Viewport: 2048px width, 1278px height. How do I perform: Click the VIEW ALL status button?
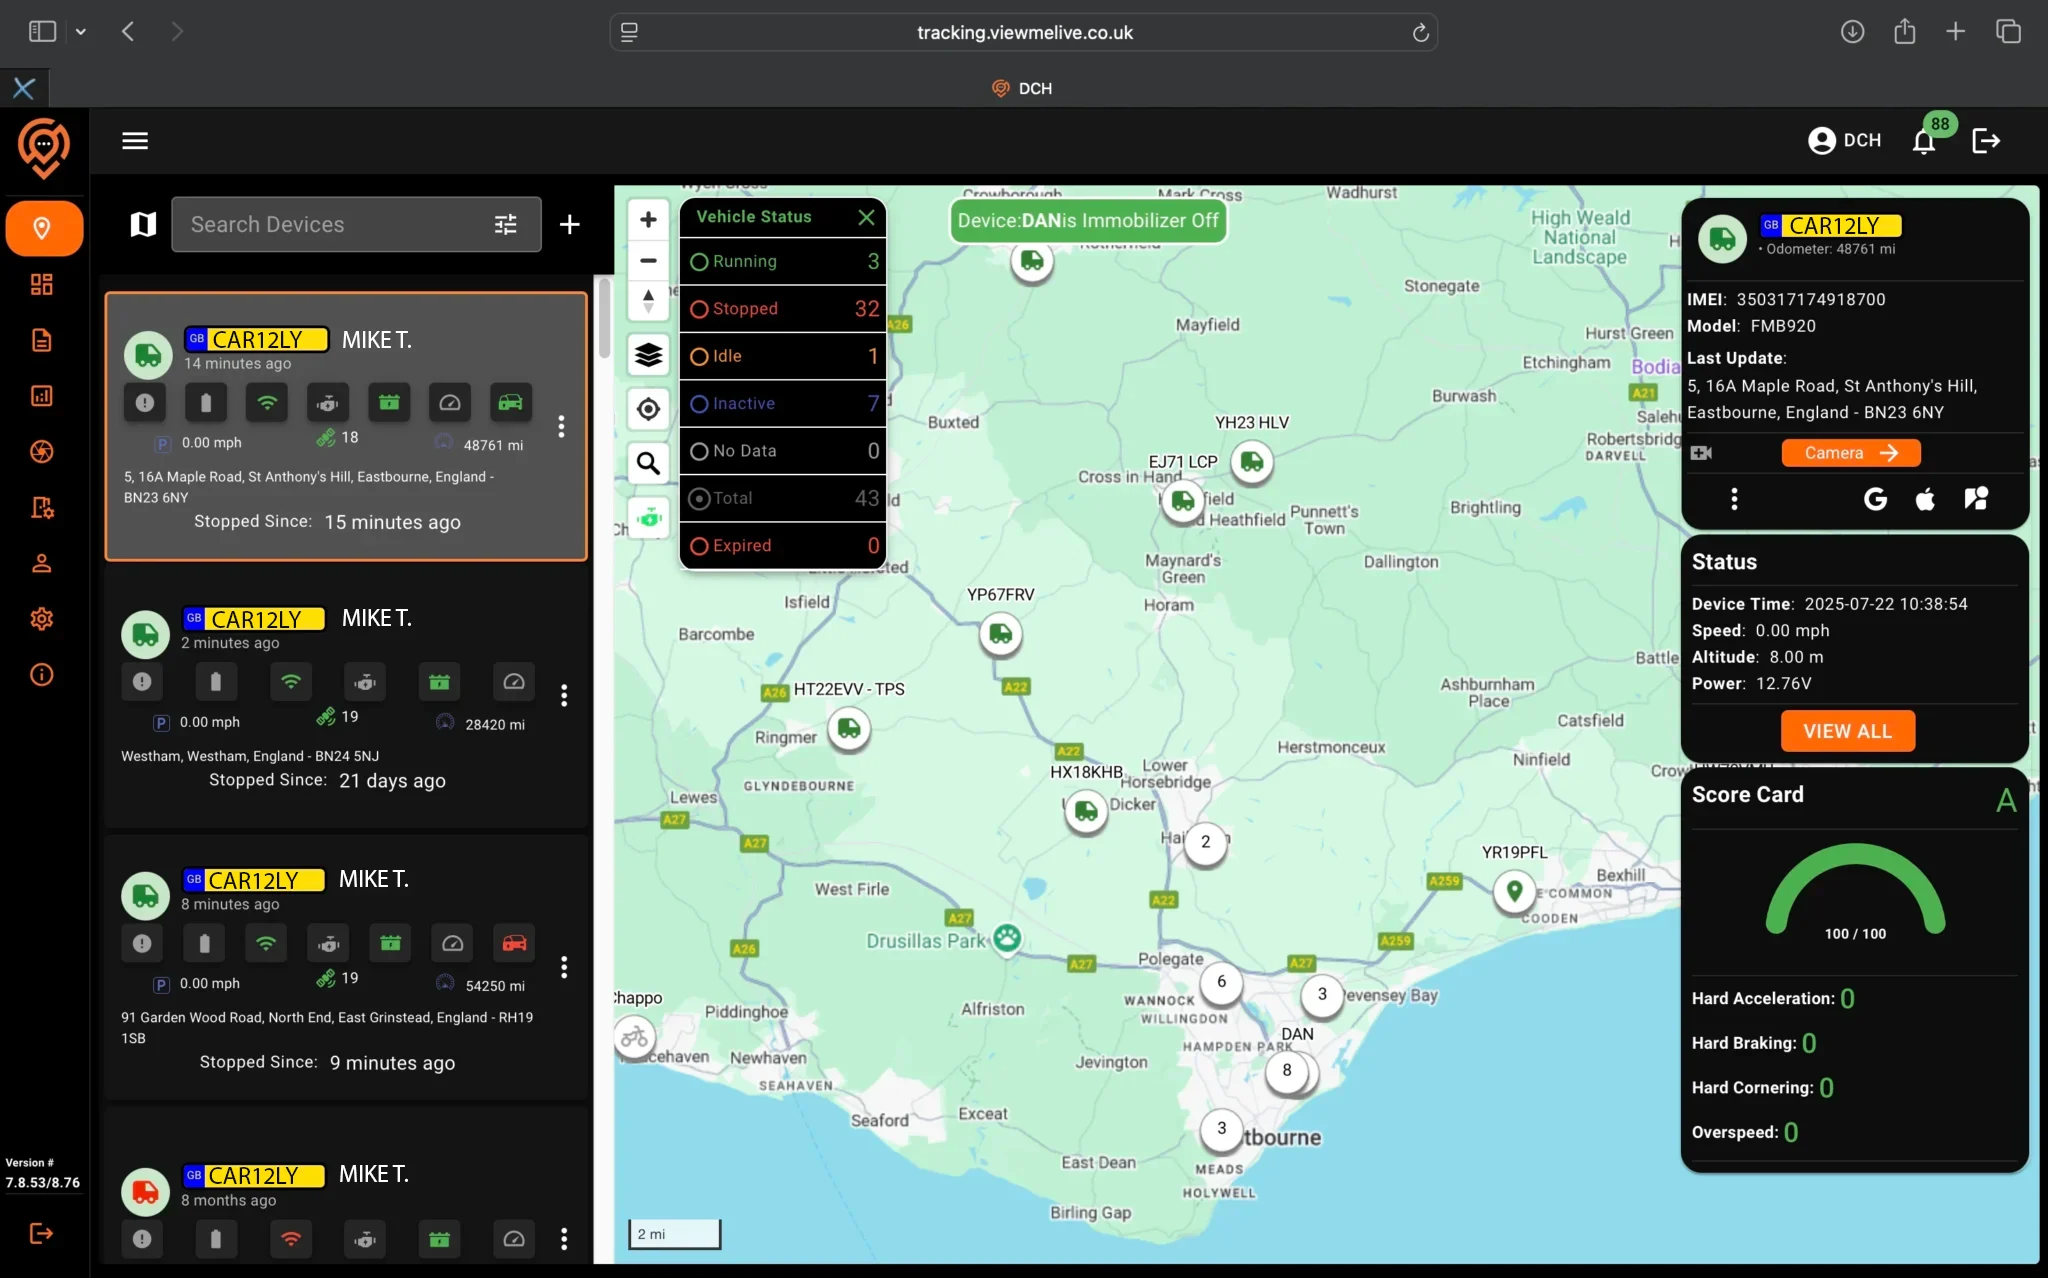[1847, 731]
